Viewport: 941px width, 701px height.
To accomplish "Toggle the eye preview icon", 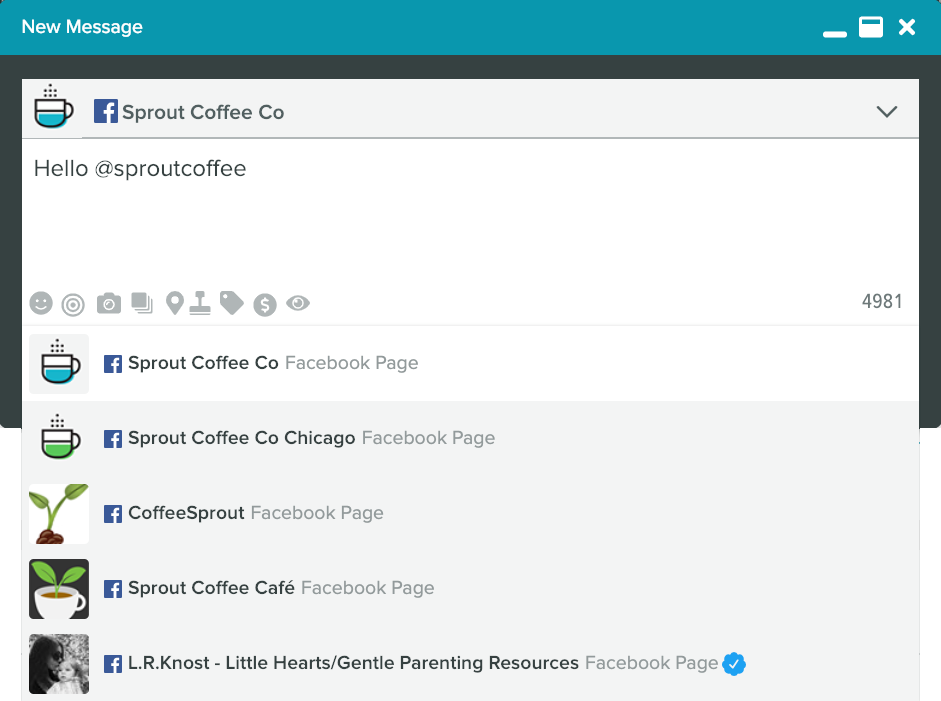I will click(298, 303).
